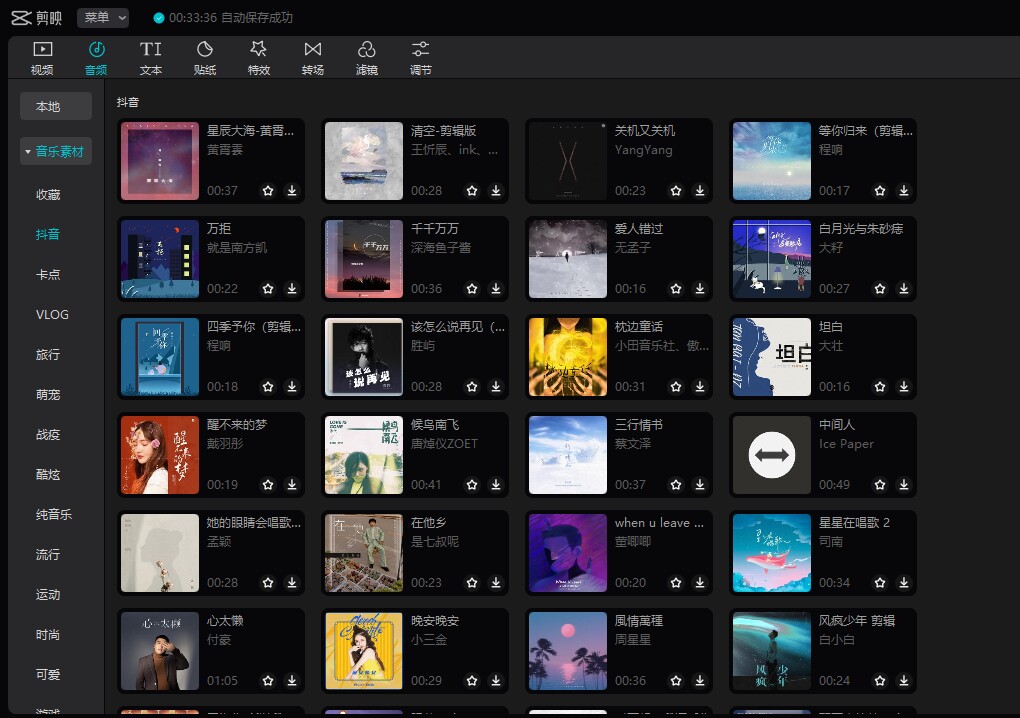Open the VLOG music category
Image resolution: width=1020 pixels, height=718 pixels.
tap(52, 314)
